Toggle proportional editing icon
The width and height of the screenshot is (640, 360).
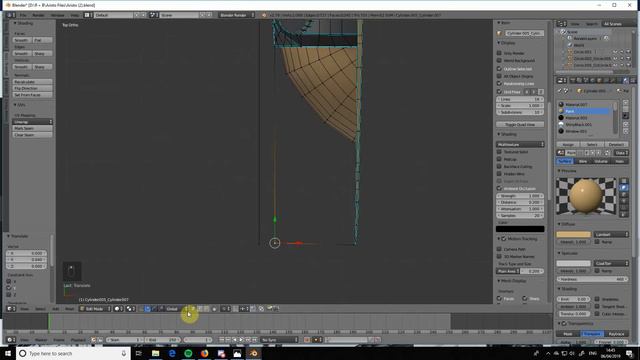(x=226, y=309)
